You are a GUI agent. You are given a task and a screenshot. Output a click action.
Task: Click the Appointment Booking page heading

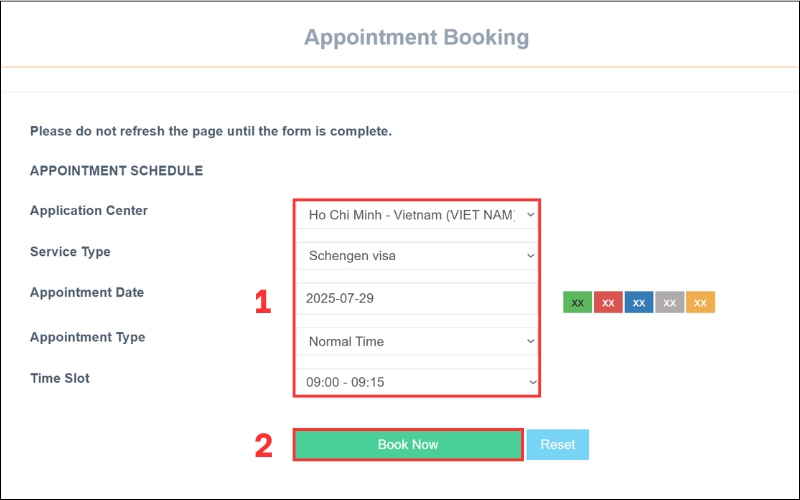pos(416,38)
